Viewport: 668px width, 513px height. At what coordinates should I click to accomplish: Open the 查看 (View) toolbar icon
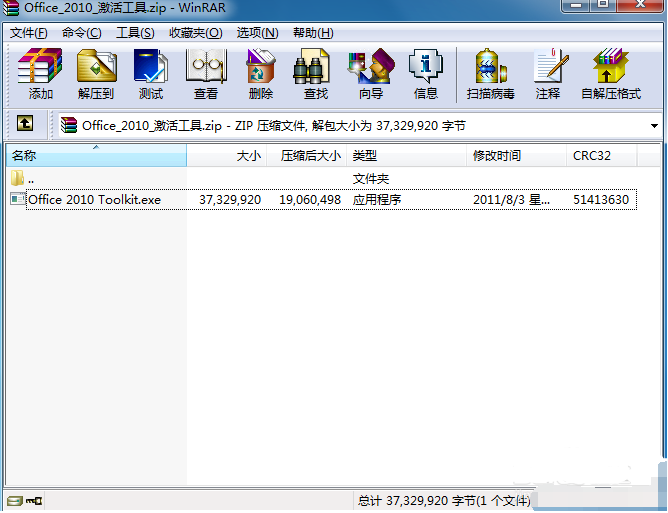[x=206, y=74]
